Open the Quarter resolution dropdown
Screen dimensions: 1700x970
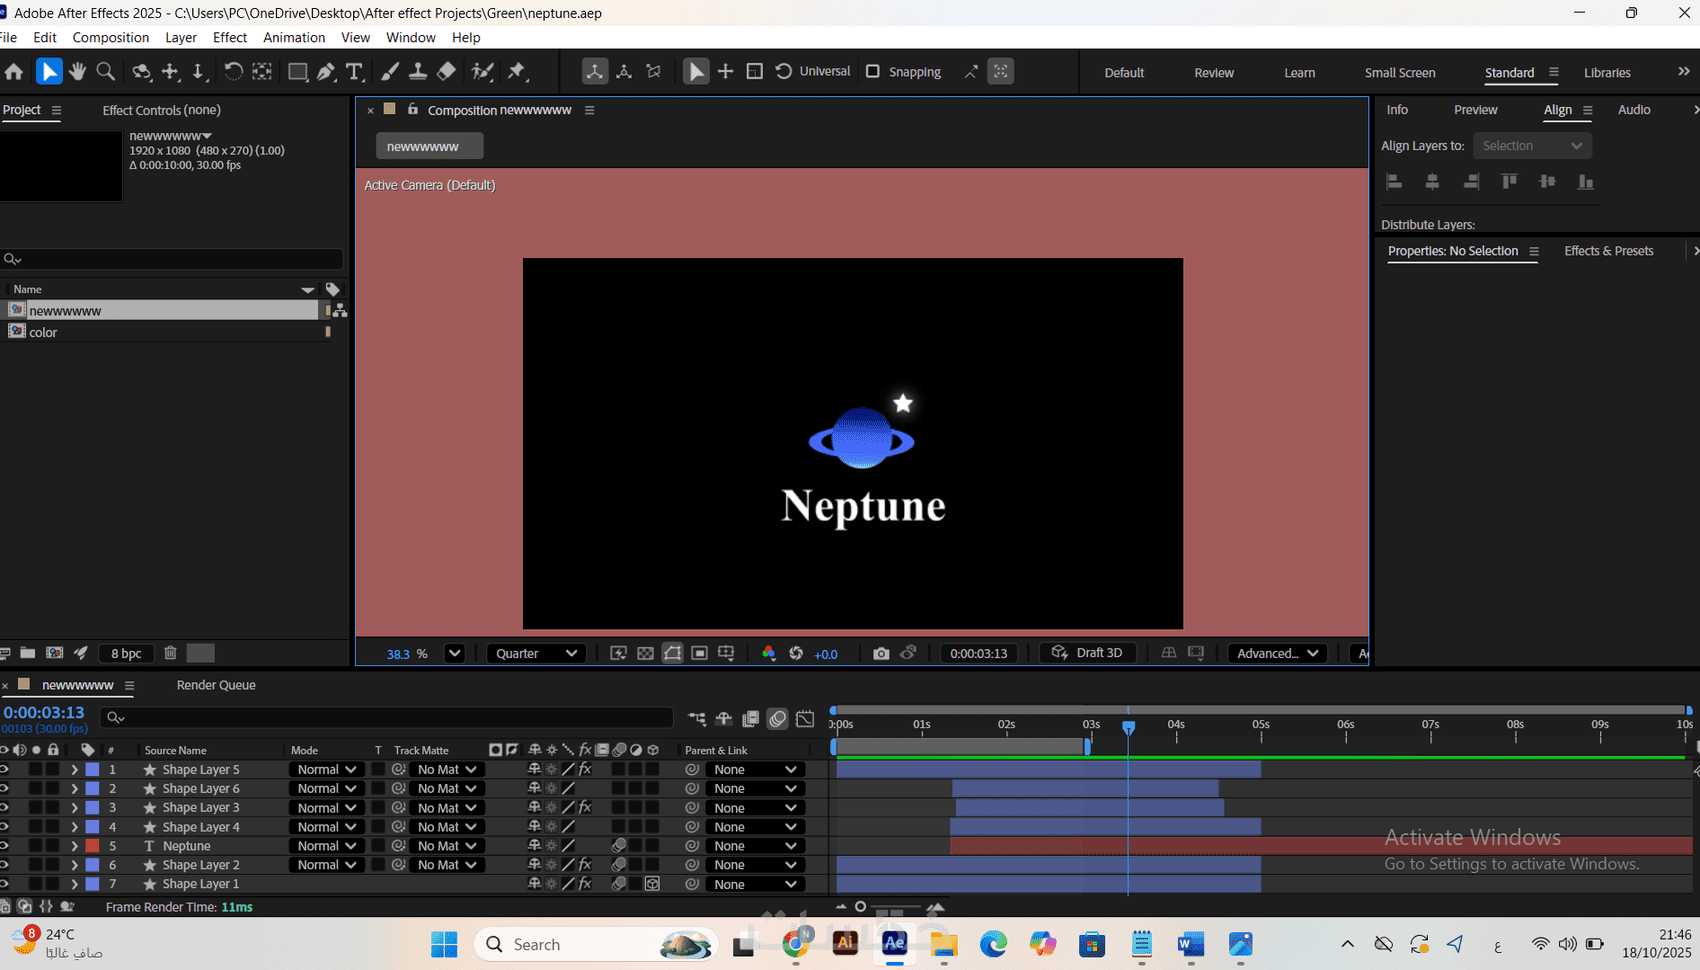pyautogui.click(x=537, y=653)
